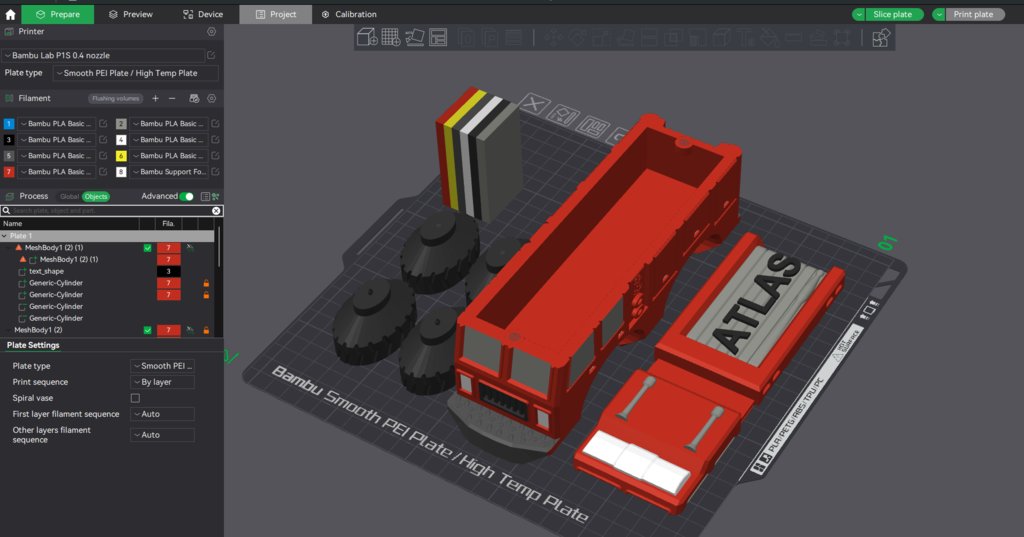Uncheck printable box for MeshBody1 (2)
This screenshot has width=1024, height=537.
click(x=148, y=331)
